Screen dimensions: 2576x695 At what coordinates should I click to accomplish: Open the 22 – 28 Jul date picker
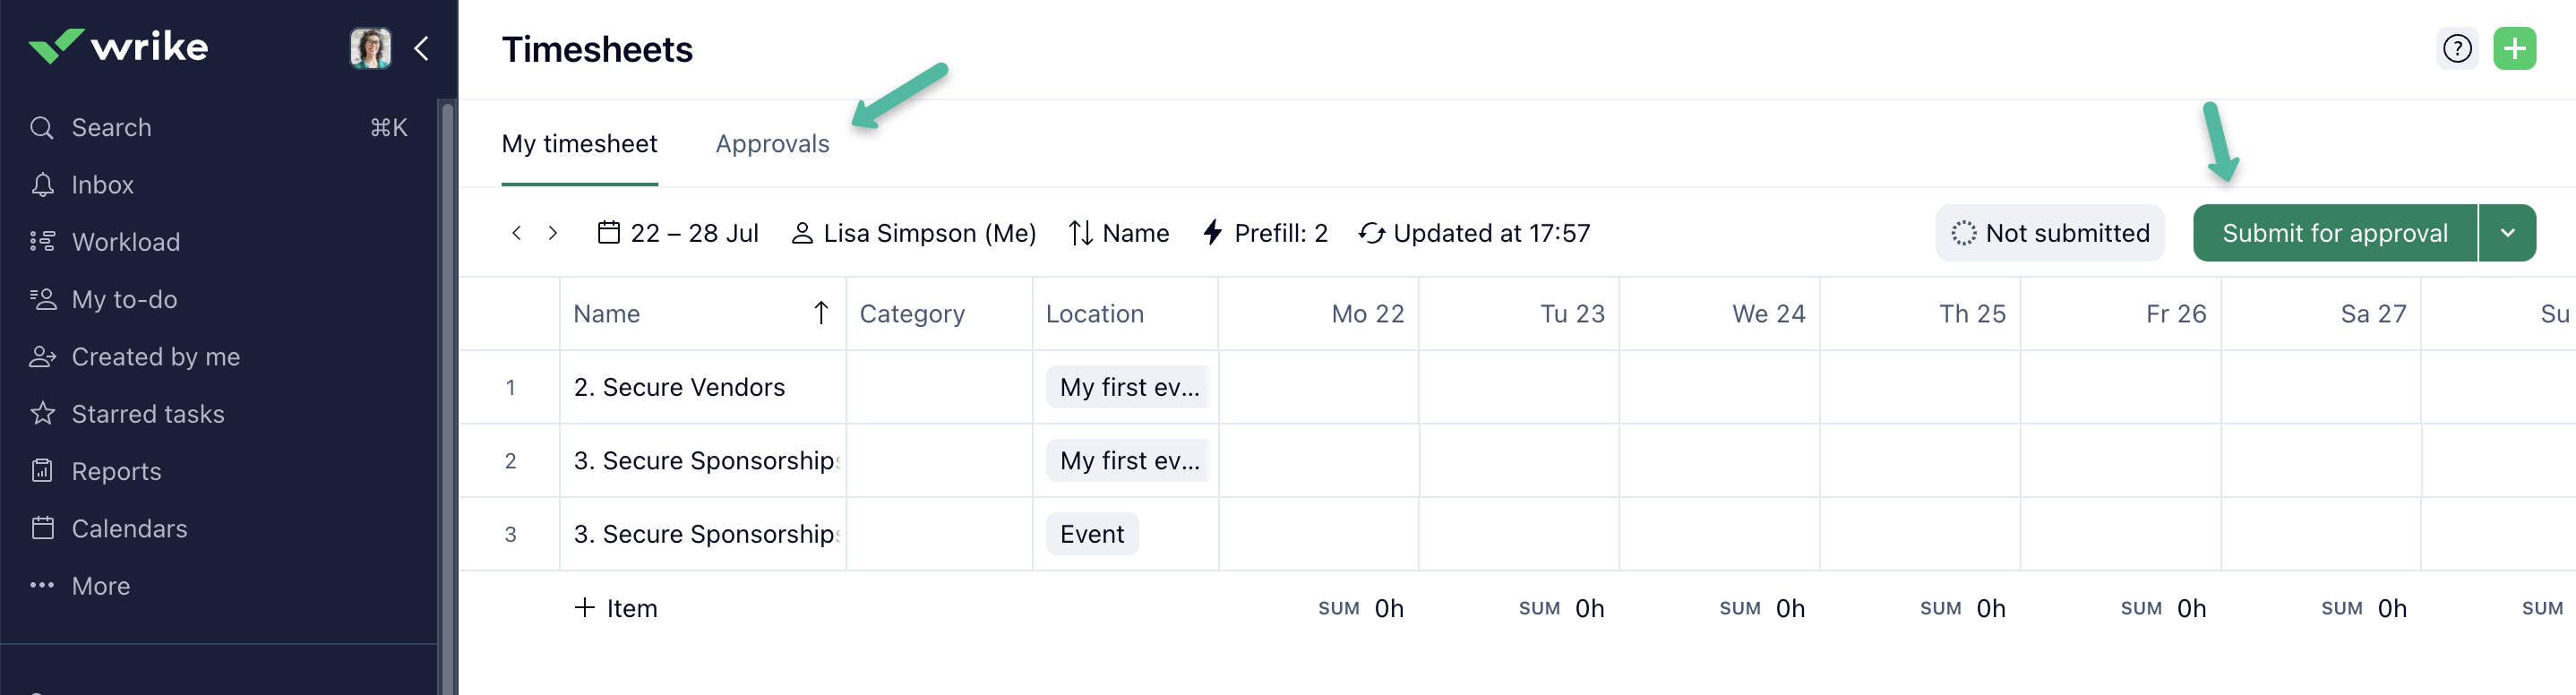pyautogui.click(x=678, y=233)
